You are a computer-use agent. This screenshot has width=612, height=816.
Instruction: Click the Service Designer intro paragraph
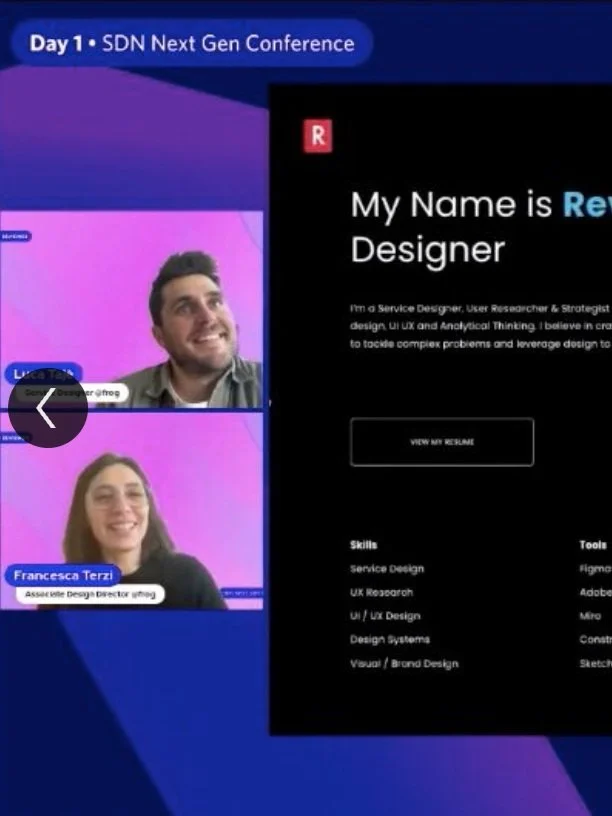[480, 326]
